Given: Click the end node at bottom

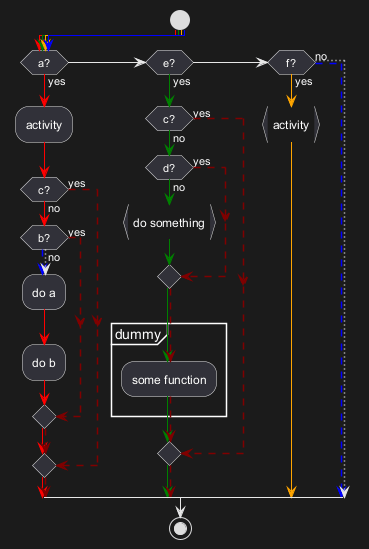Looking at the screenshot, I should [180, 529].
